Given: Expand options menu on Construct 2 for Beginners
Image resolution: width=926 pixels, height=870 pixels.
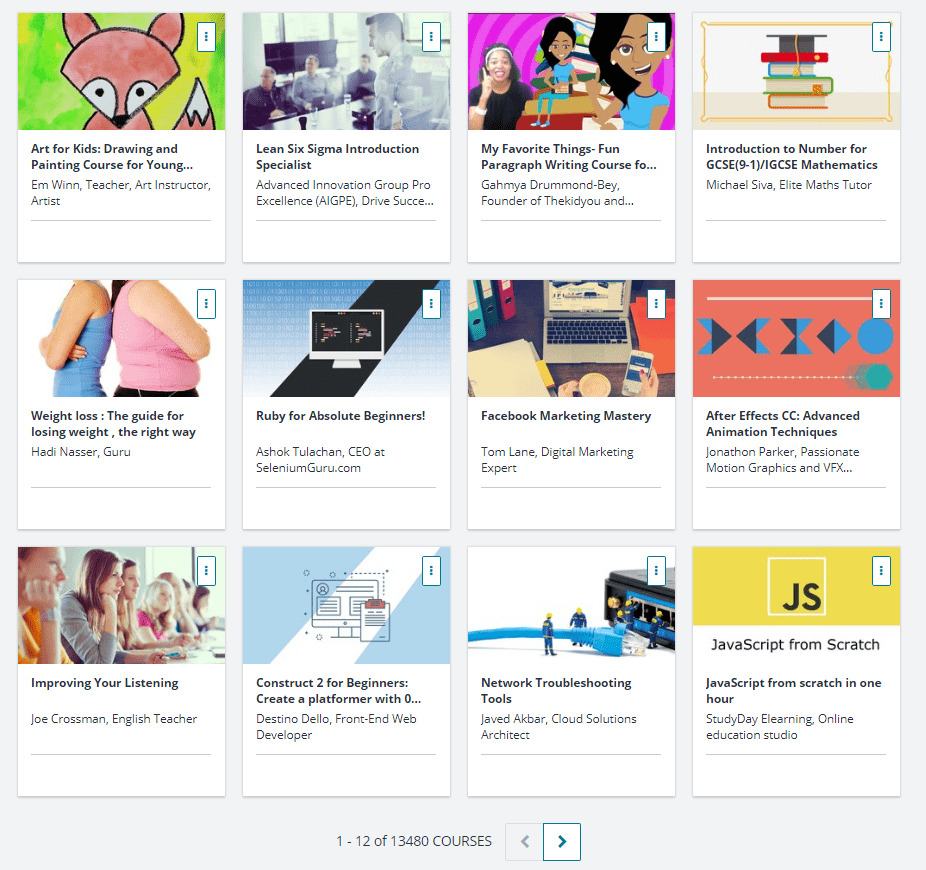Looking at the screenshot, I should tap(431, 571).
